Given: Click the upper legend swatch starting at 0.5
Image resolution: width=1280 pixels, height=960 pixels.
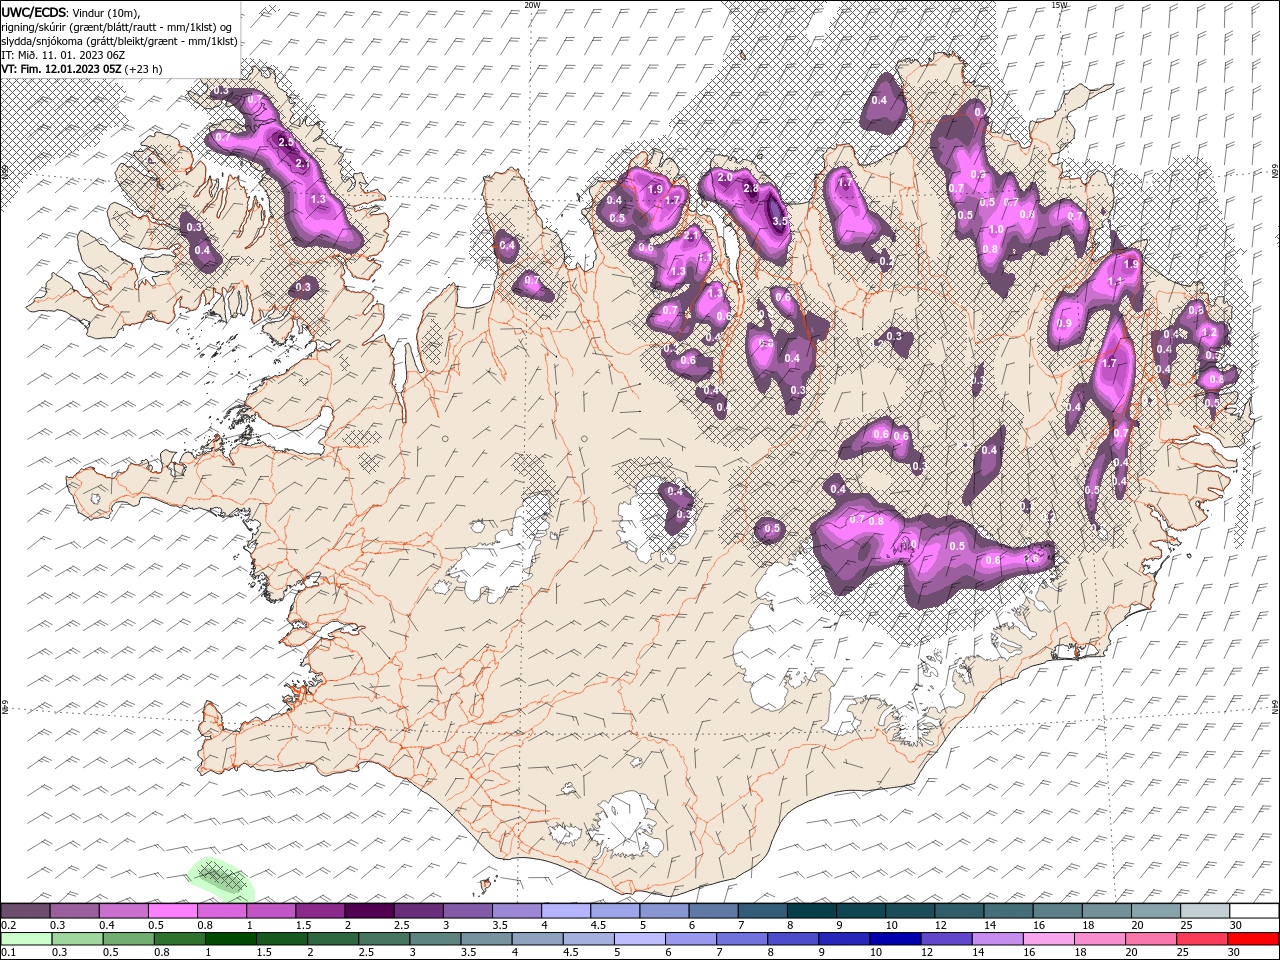Looking at the screenshot, I should pyautogui.click(x=172, y=911).
